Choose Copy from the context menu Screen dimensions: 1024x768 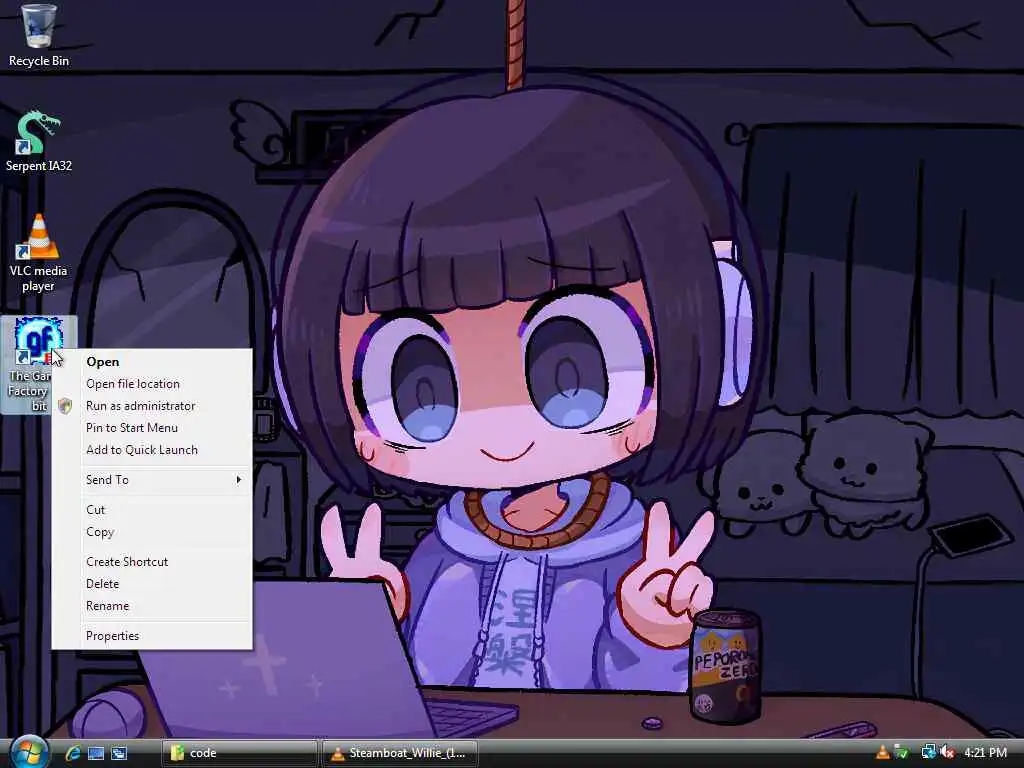pos(152,532)
